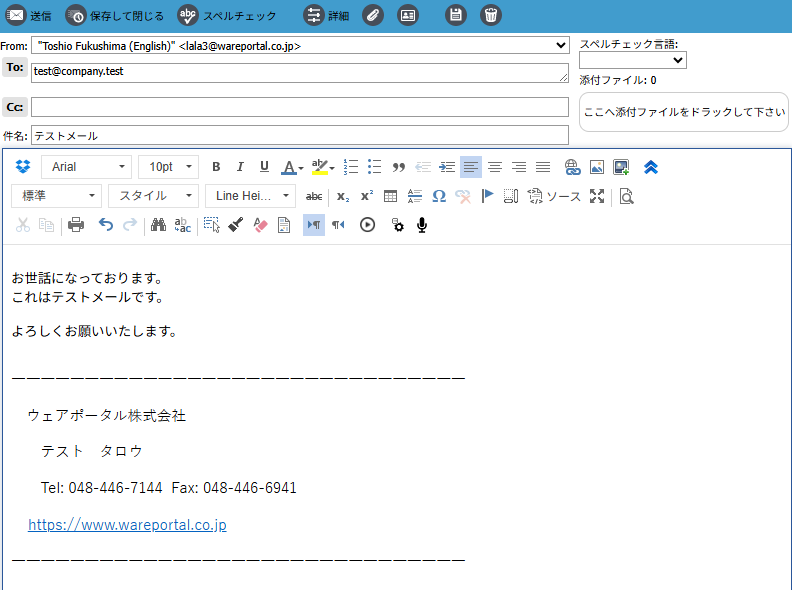Toggle align center for paragraph
Screen dimensions: 792x590
tap(495, 167)
